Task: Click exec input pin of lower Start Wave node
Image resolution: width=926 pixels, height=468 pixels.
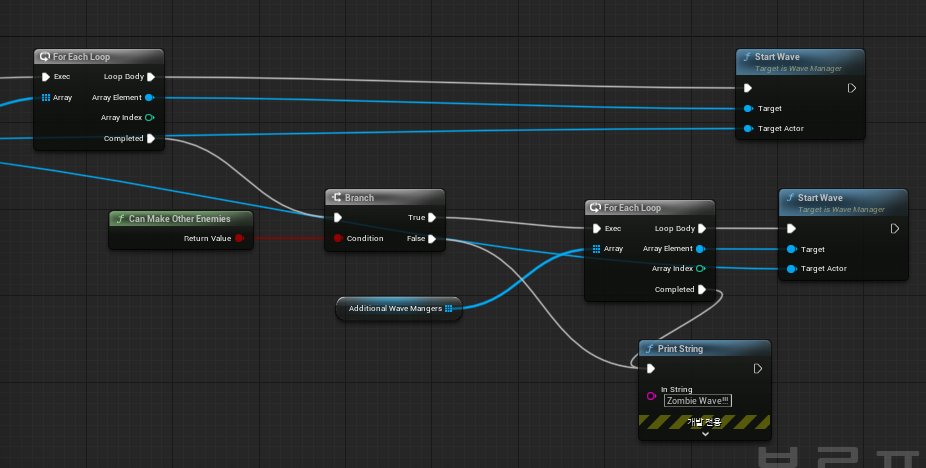Action: 791,229
